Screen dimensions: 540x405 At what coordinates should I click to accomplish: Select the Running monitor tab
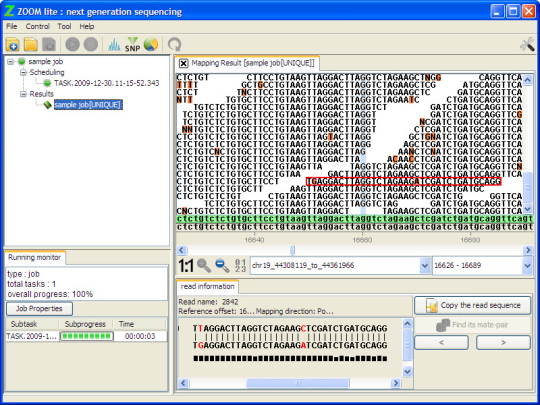34,257
